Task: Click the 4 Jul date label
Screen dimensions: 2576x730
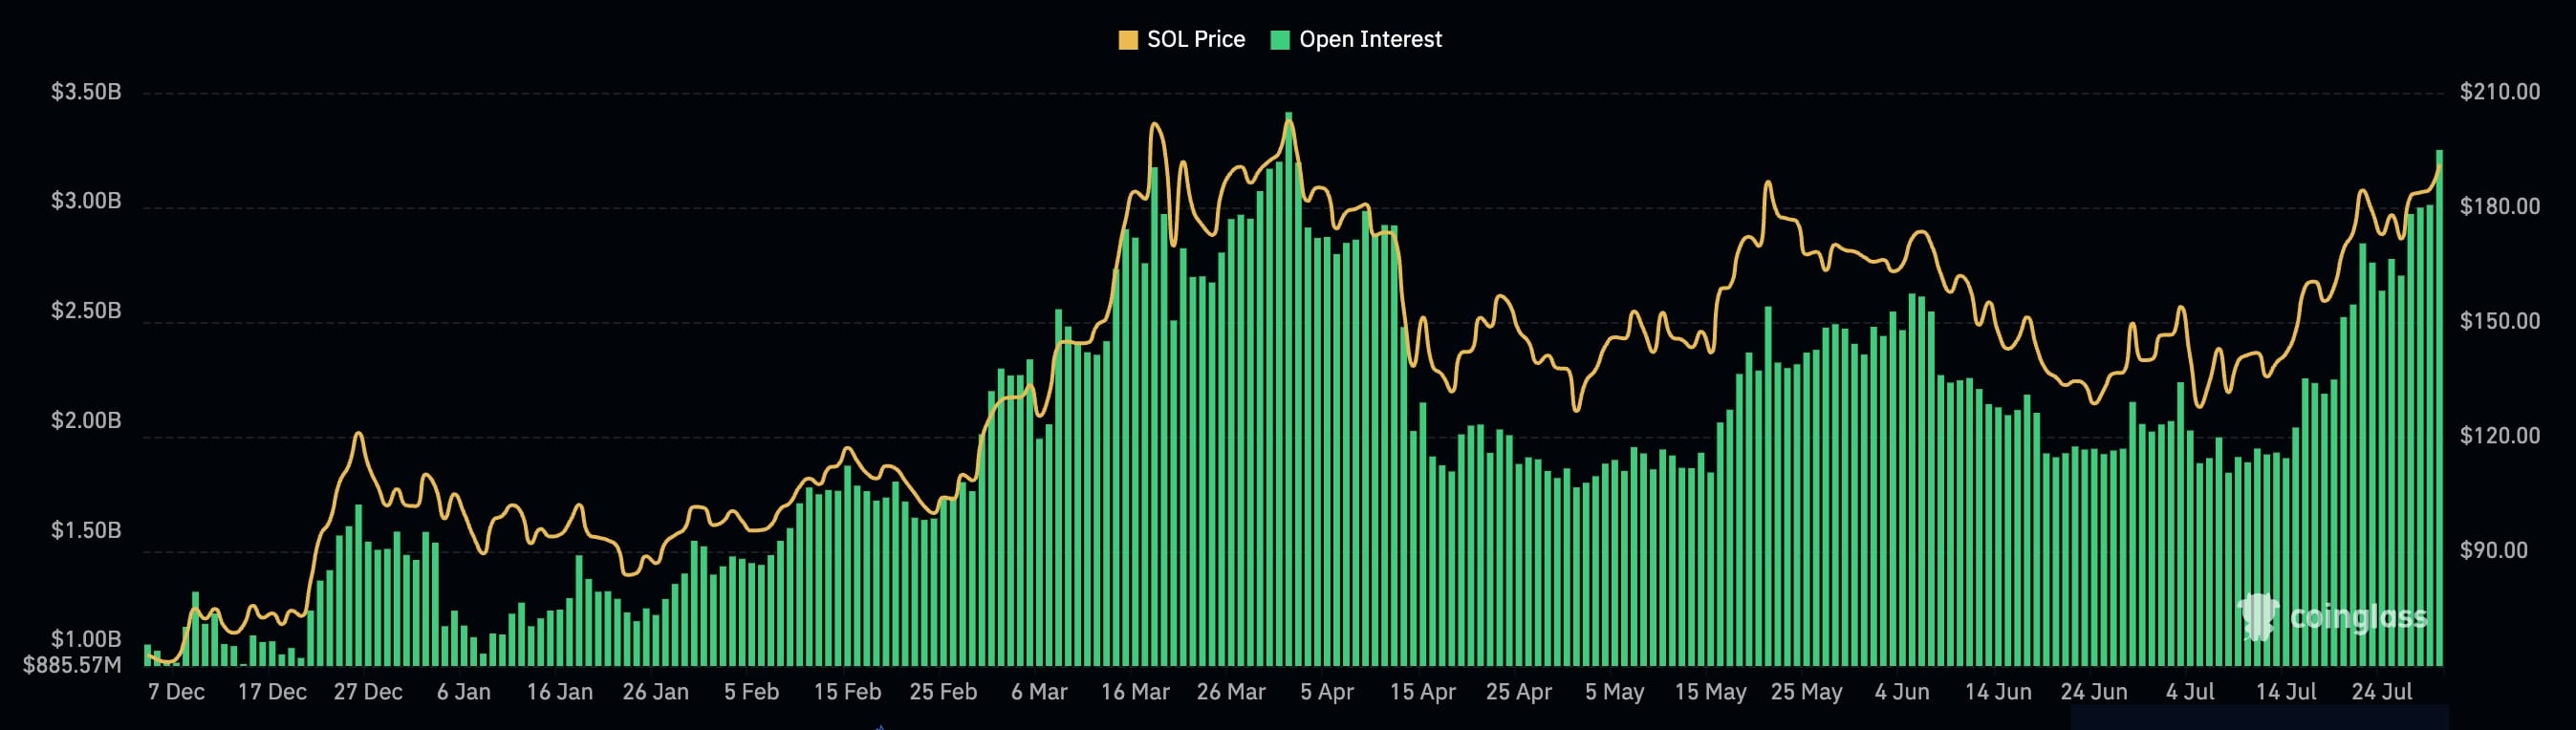Action: tap(2190, 692)
